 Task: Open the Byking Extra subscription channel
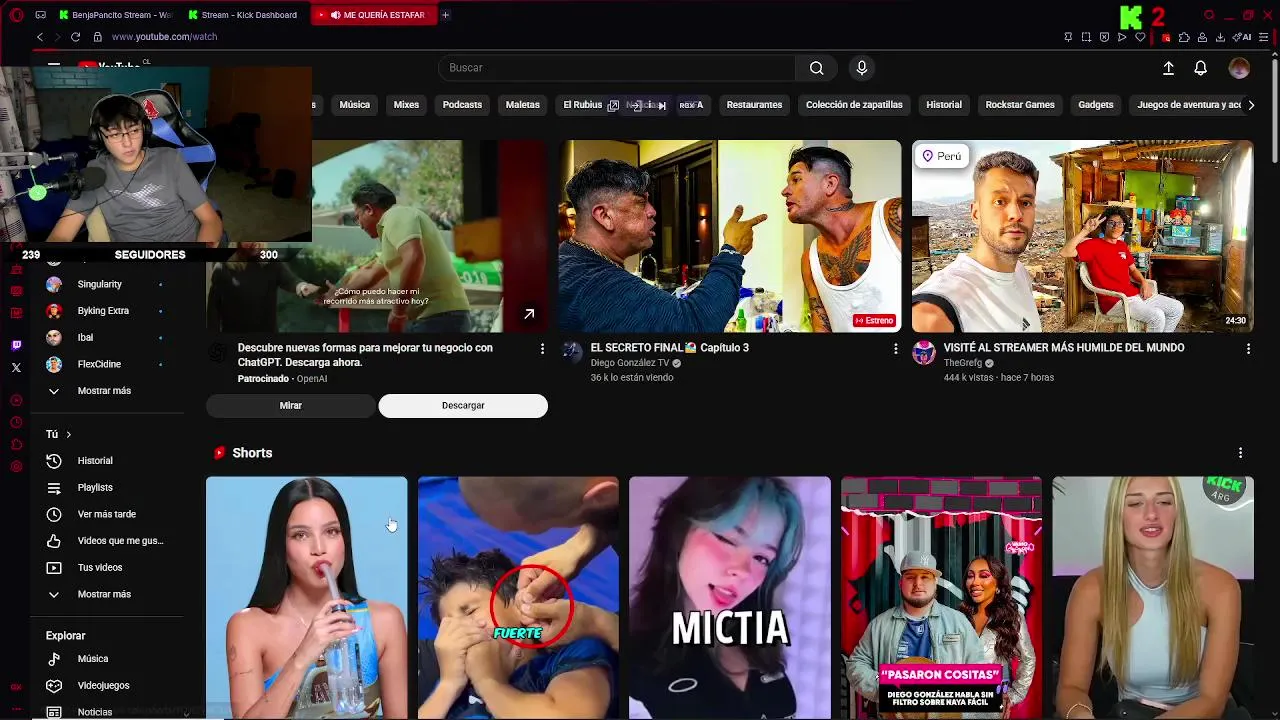pyautogui.click(x=108, y=311)
